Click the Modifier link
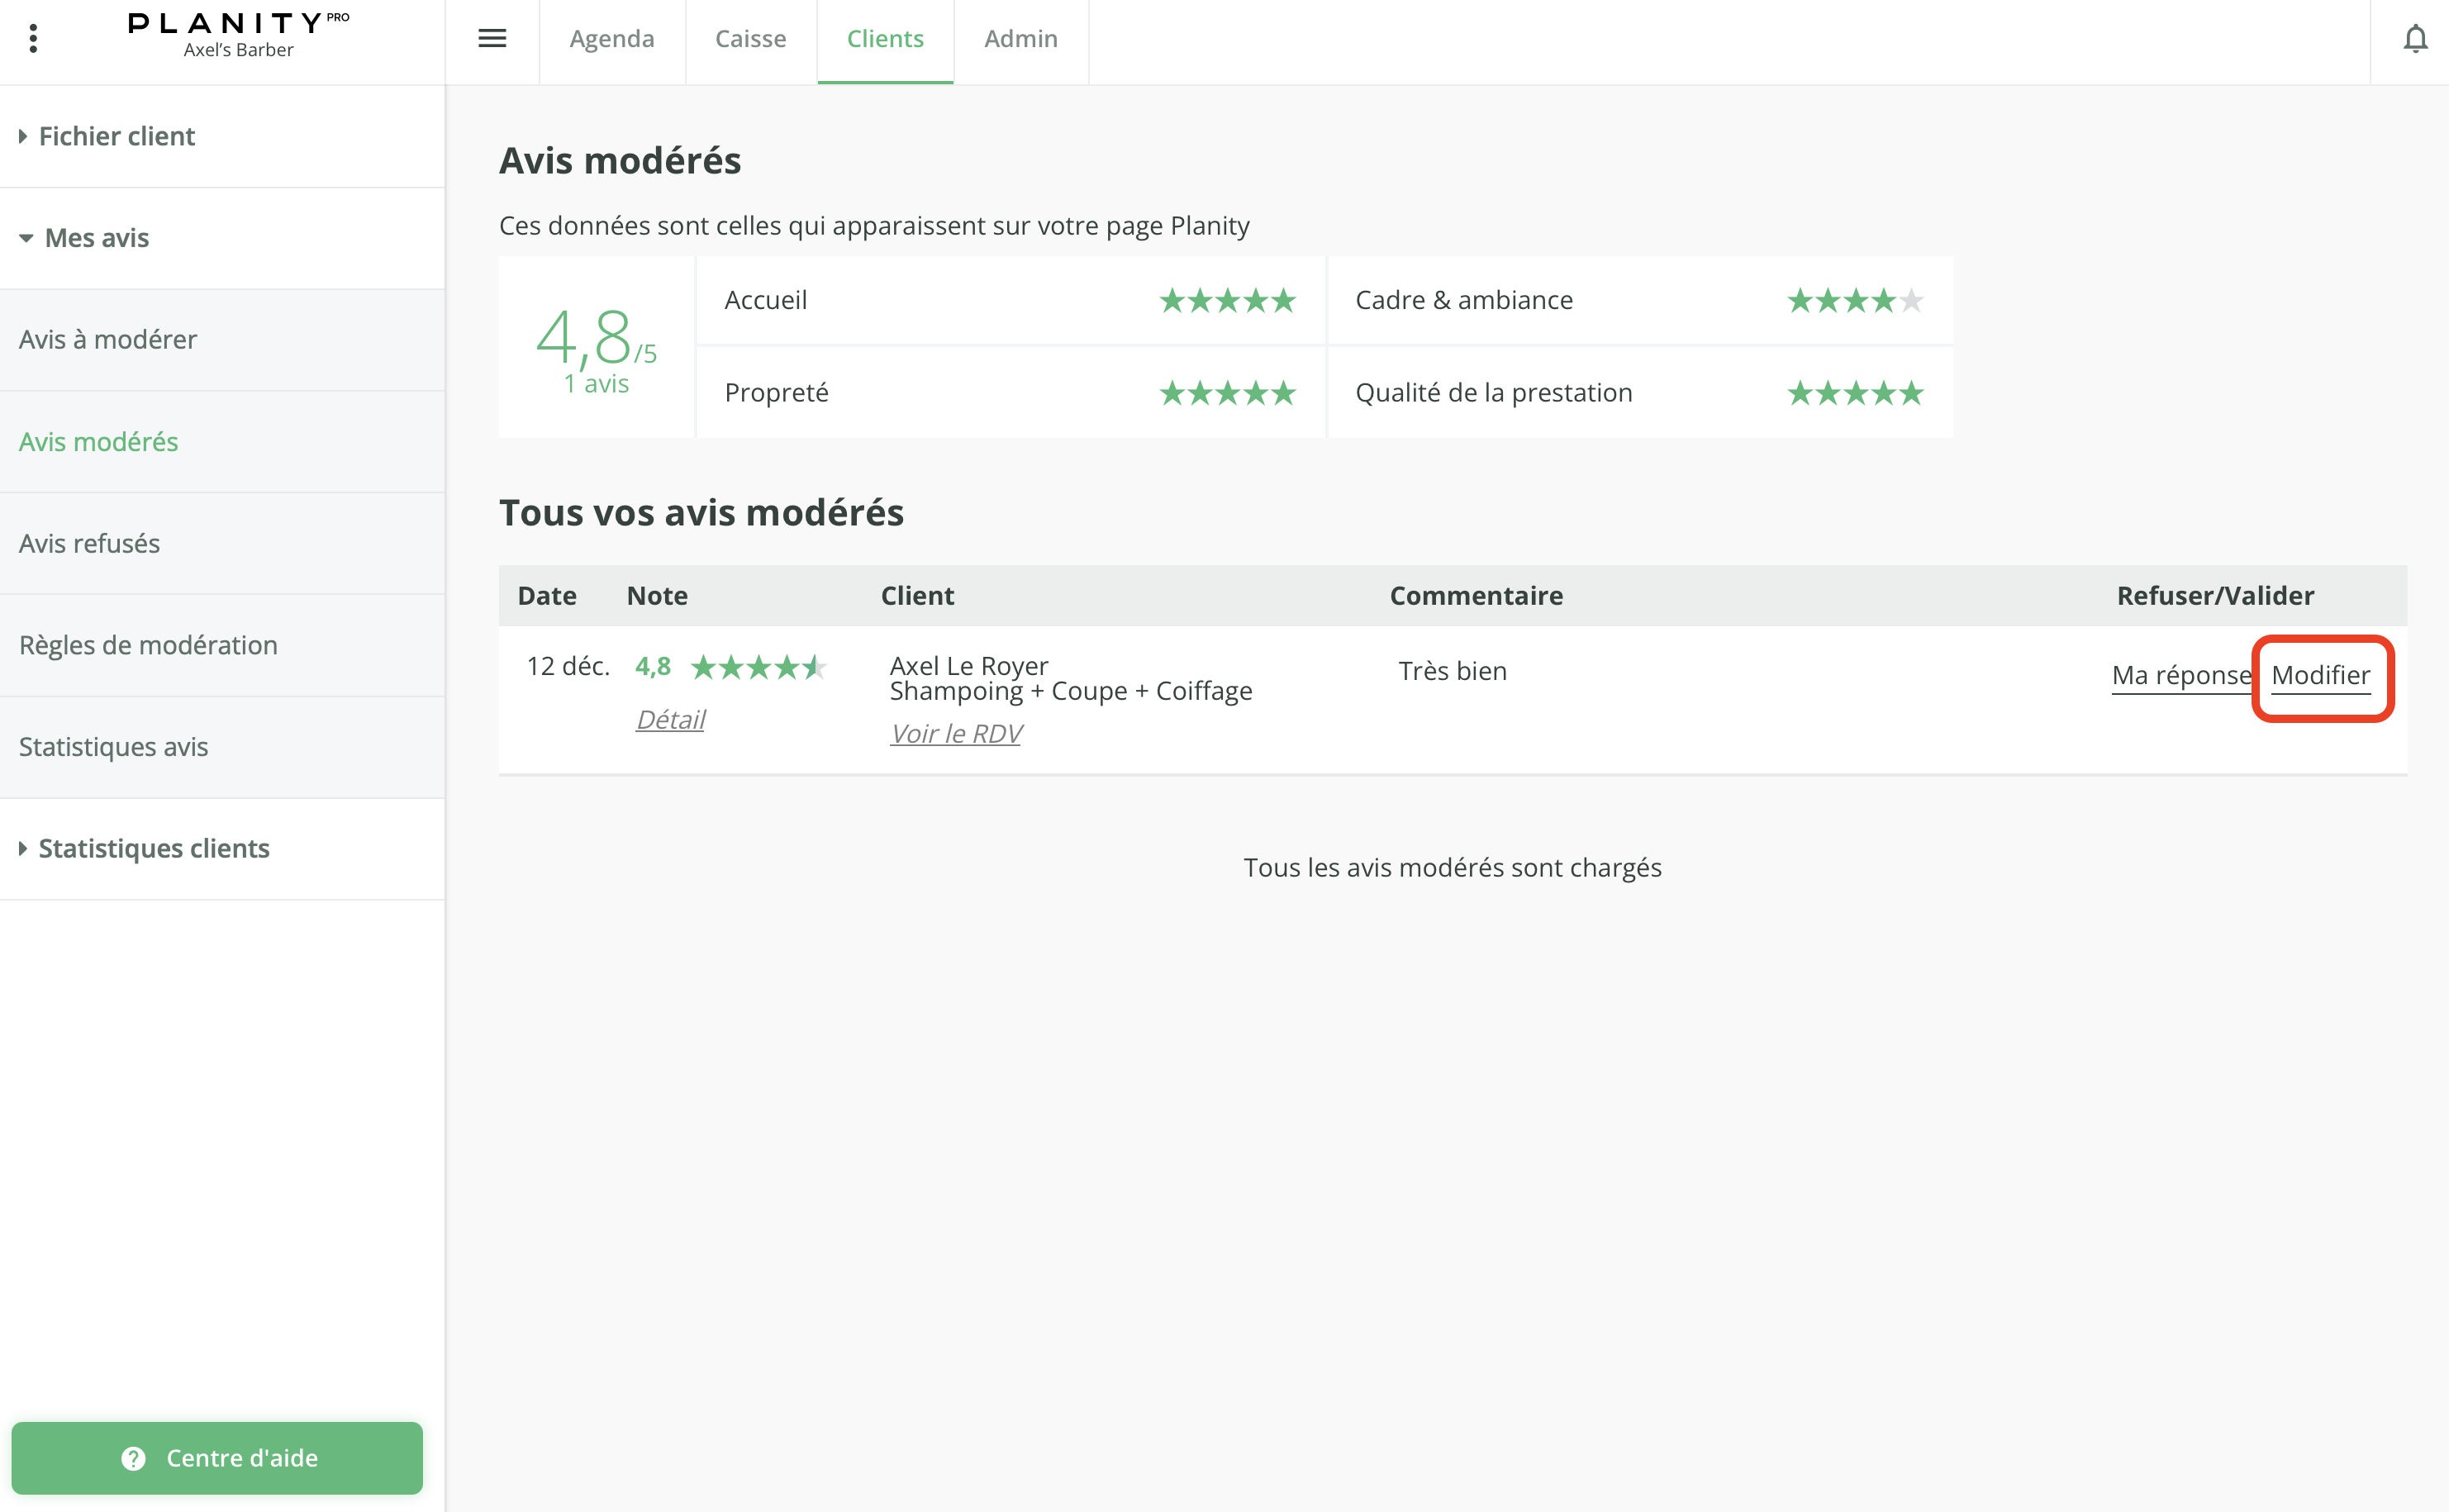This screenshot has height=1512, width=2449. [2320, 676]
